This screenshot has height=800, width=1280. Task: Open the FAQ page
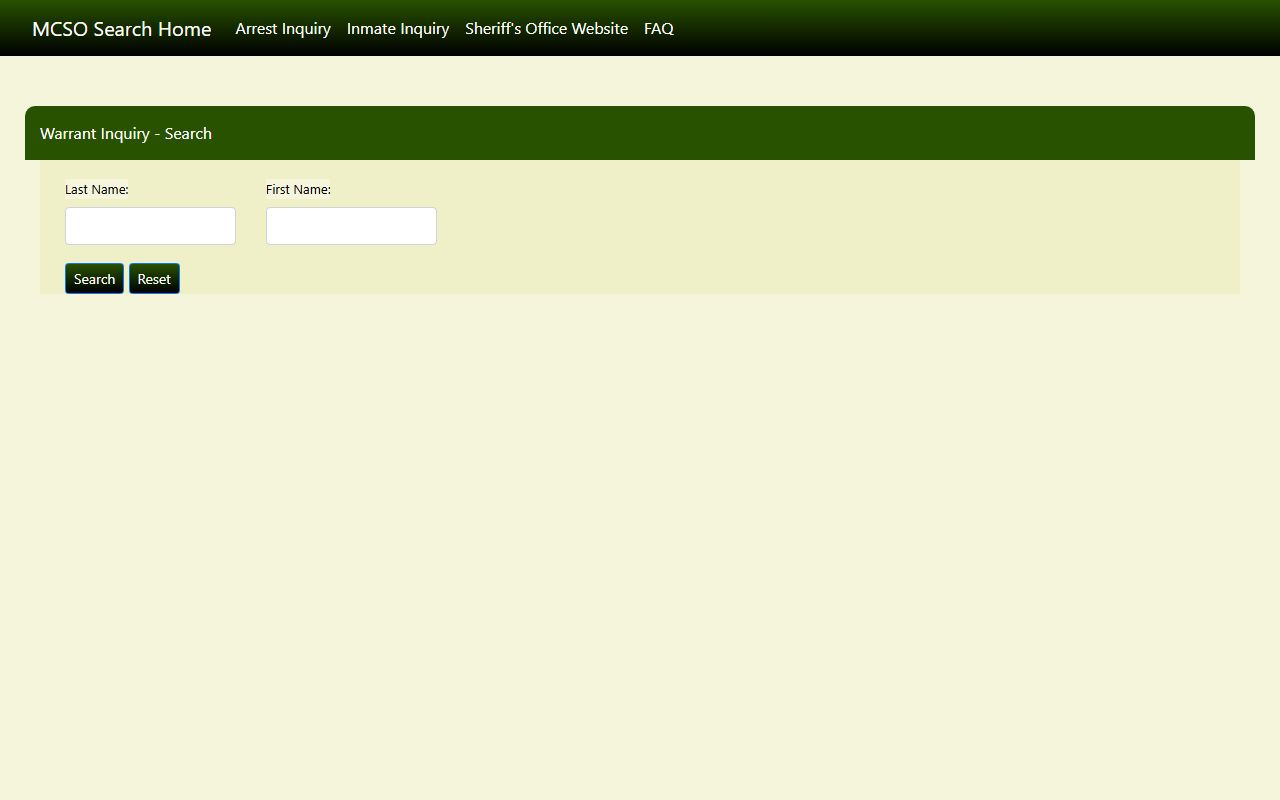pyautogui.click(x=658, y=29)
